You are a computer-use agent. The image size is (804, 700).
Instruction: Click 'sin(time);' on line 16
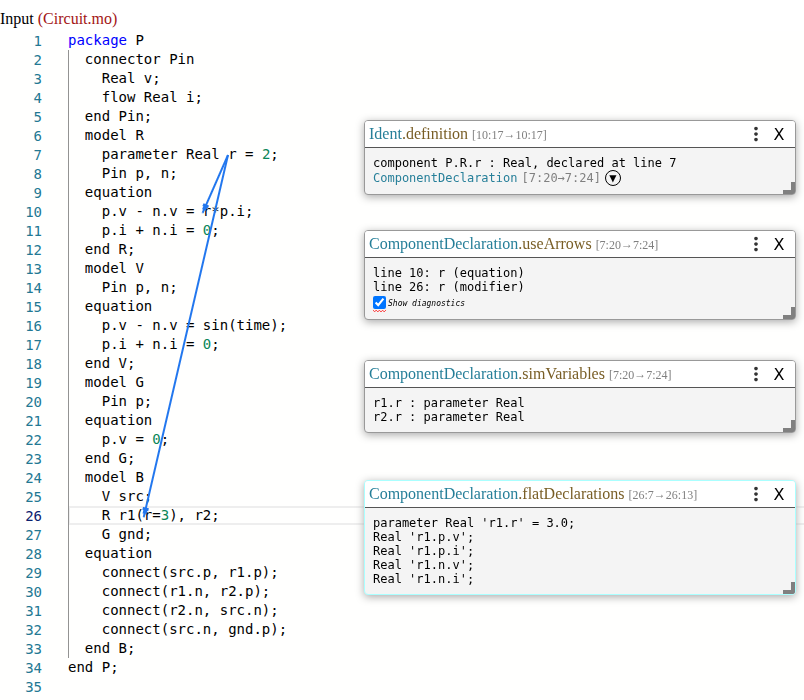pos(244,325)
